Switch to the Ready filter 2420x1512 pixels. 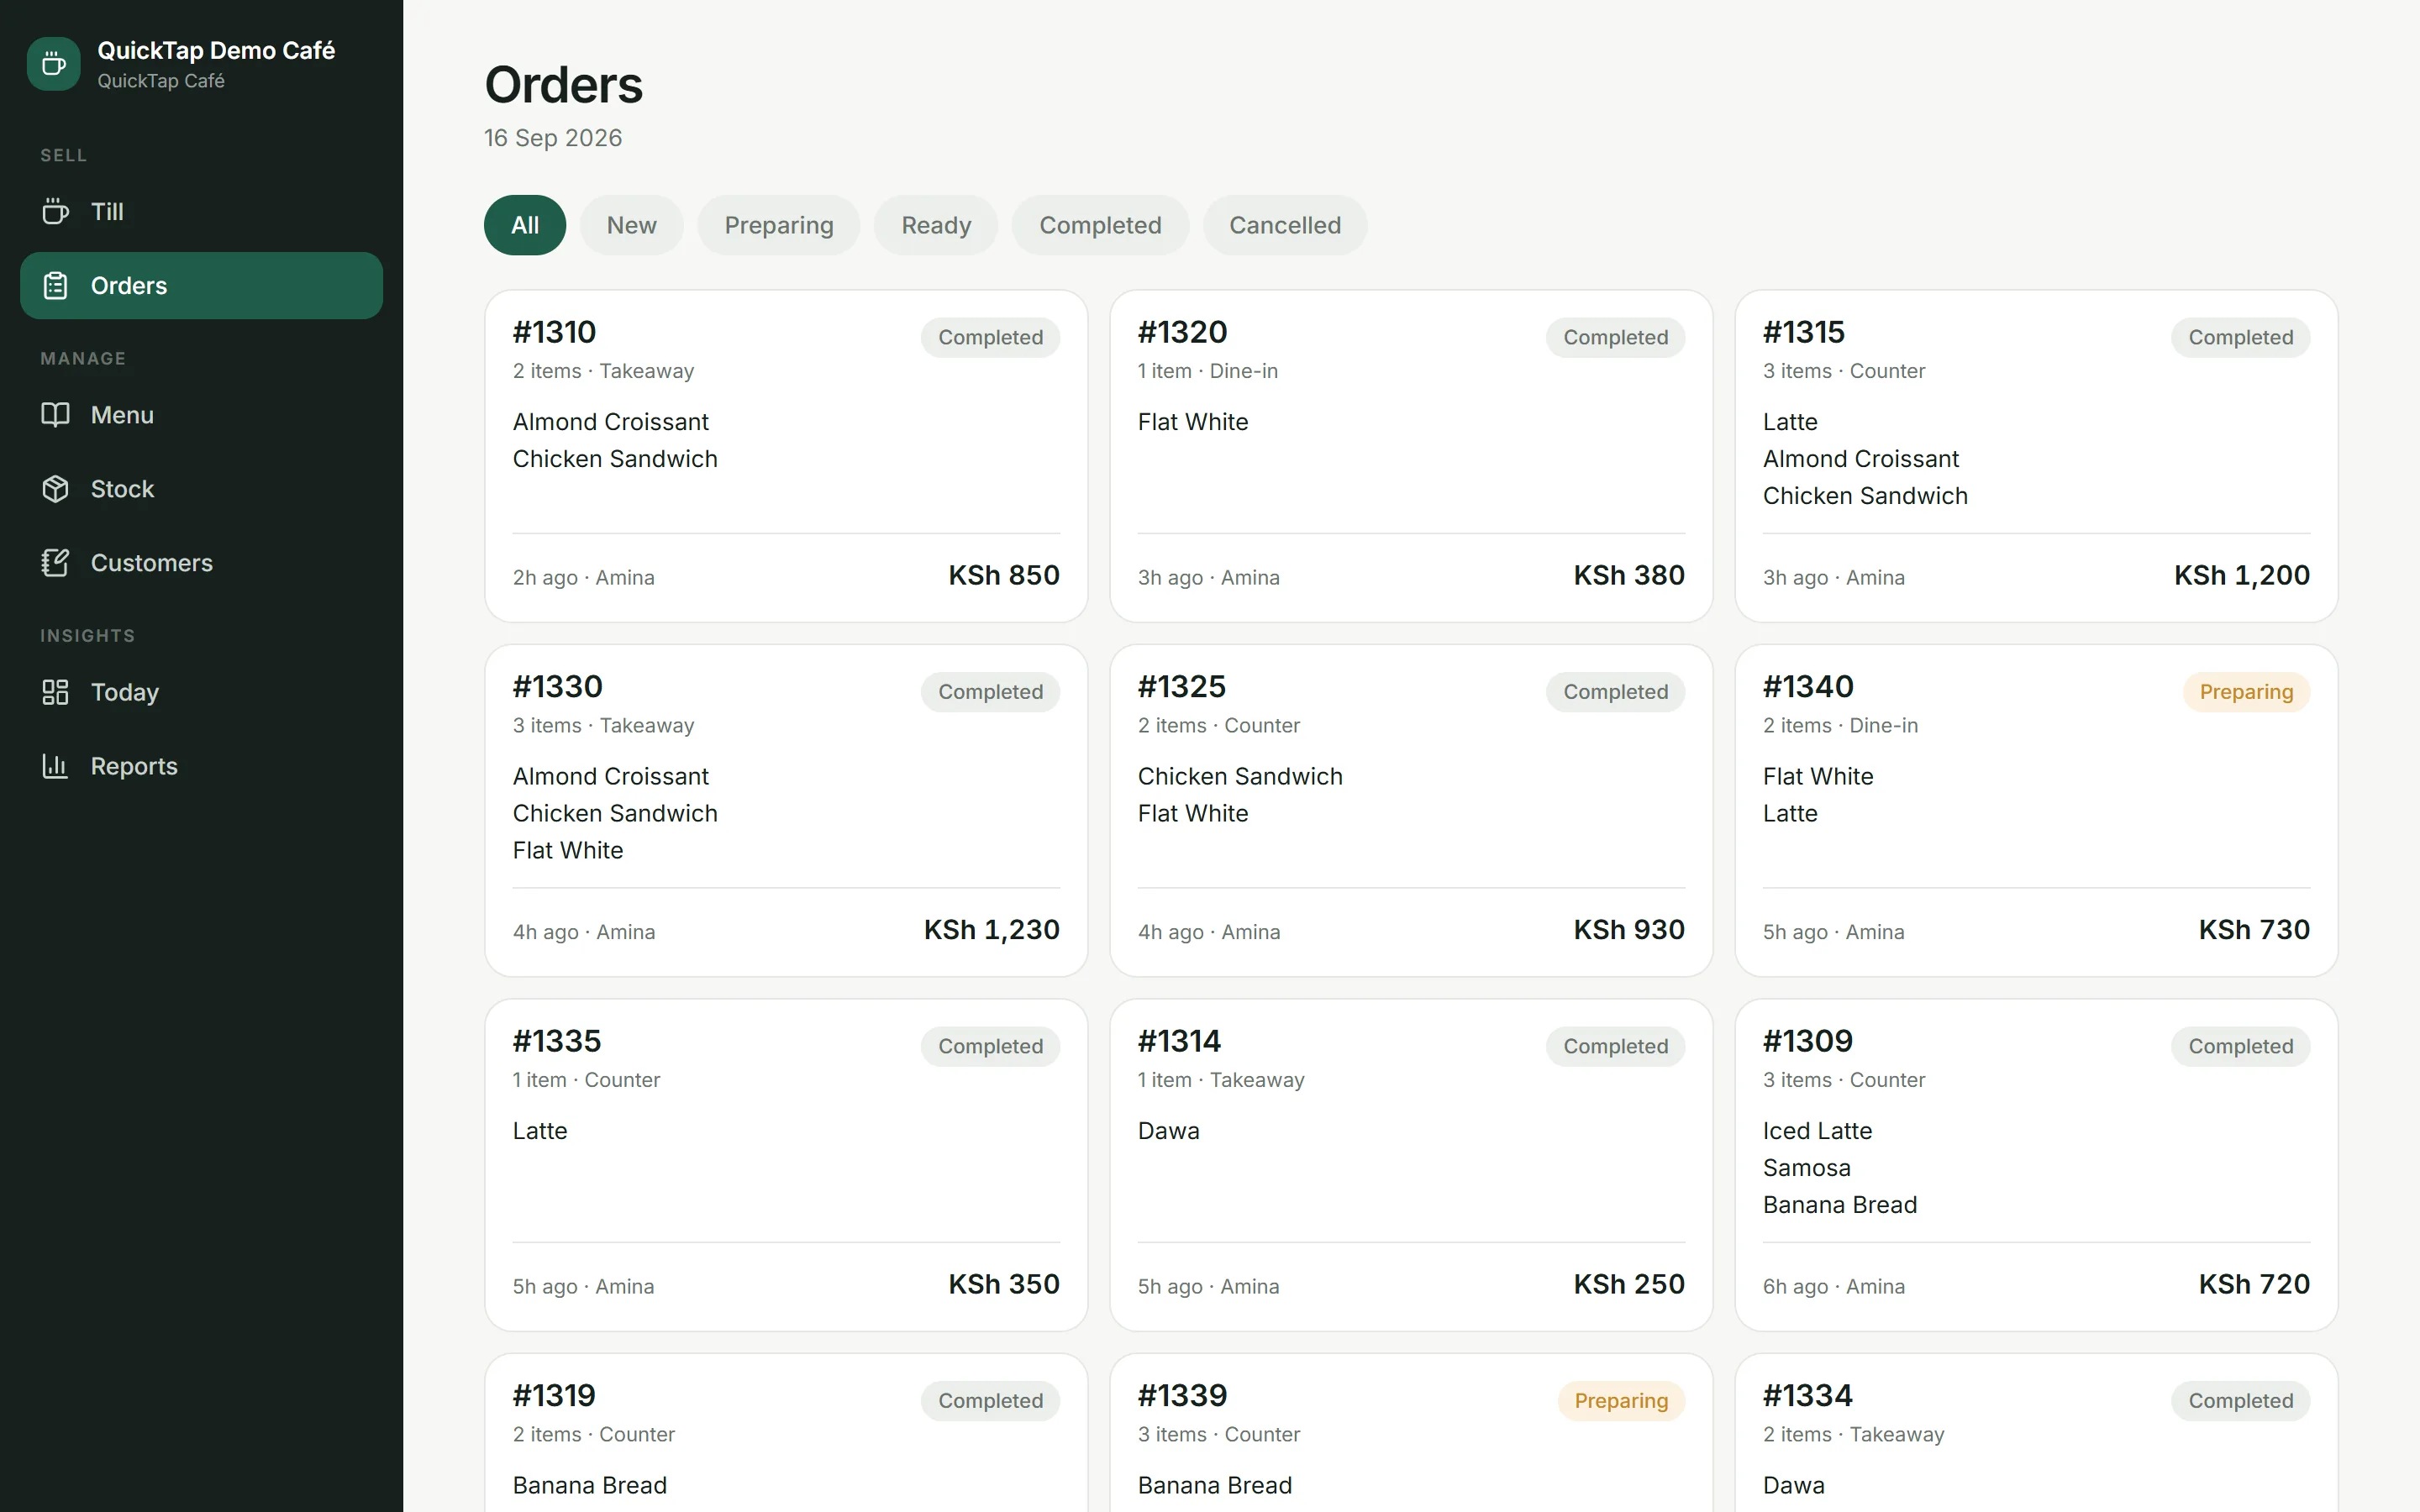[936, 225]
